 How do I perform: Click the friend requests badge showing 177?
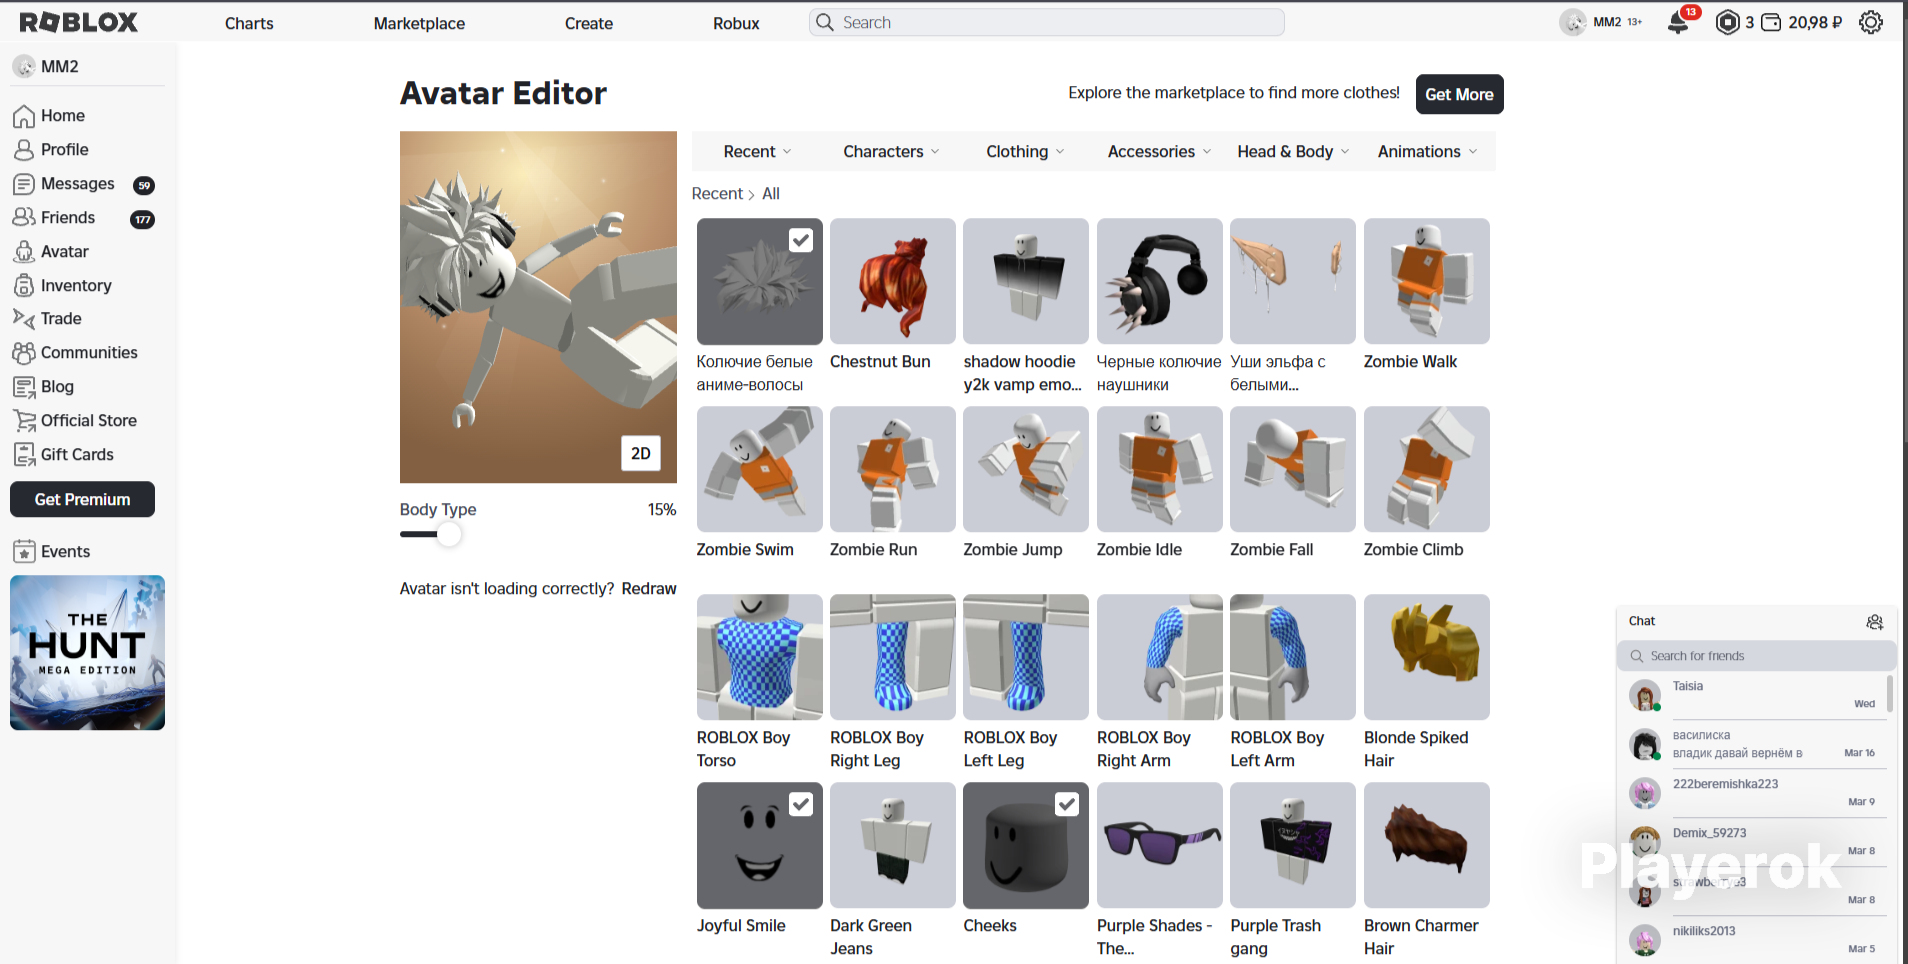(x=143, y=219)
